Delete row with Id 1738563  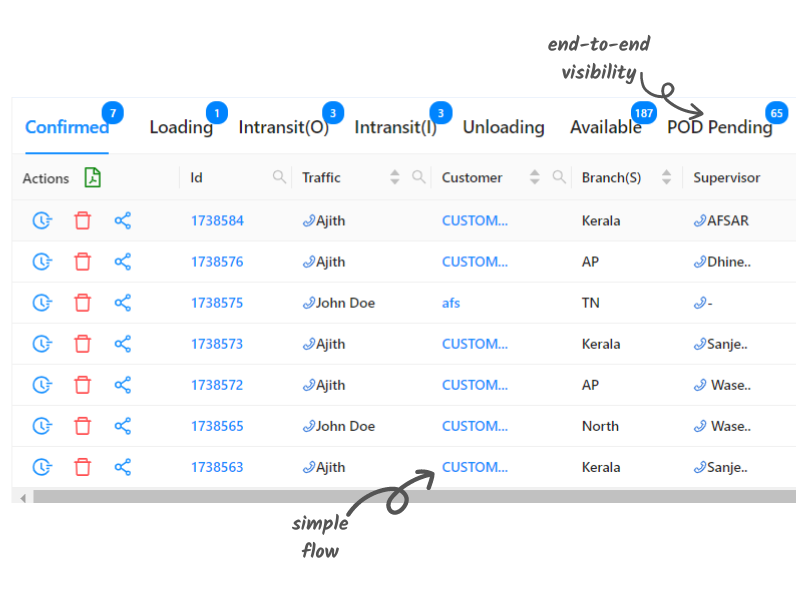pyautogui.click(x=82, y=467)
